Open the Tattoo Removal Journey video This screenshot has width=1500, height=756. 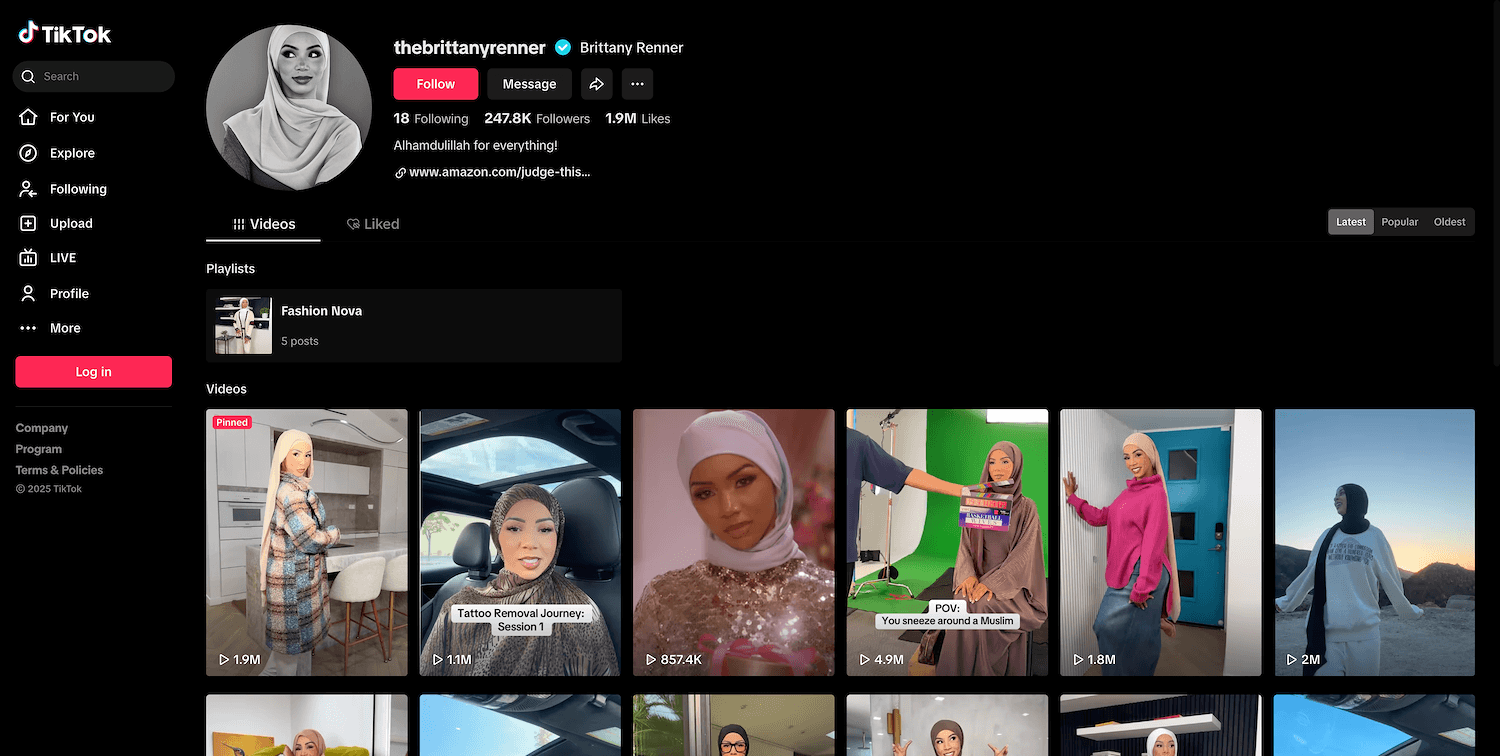[x=520, y=542]
